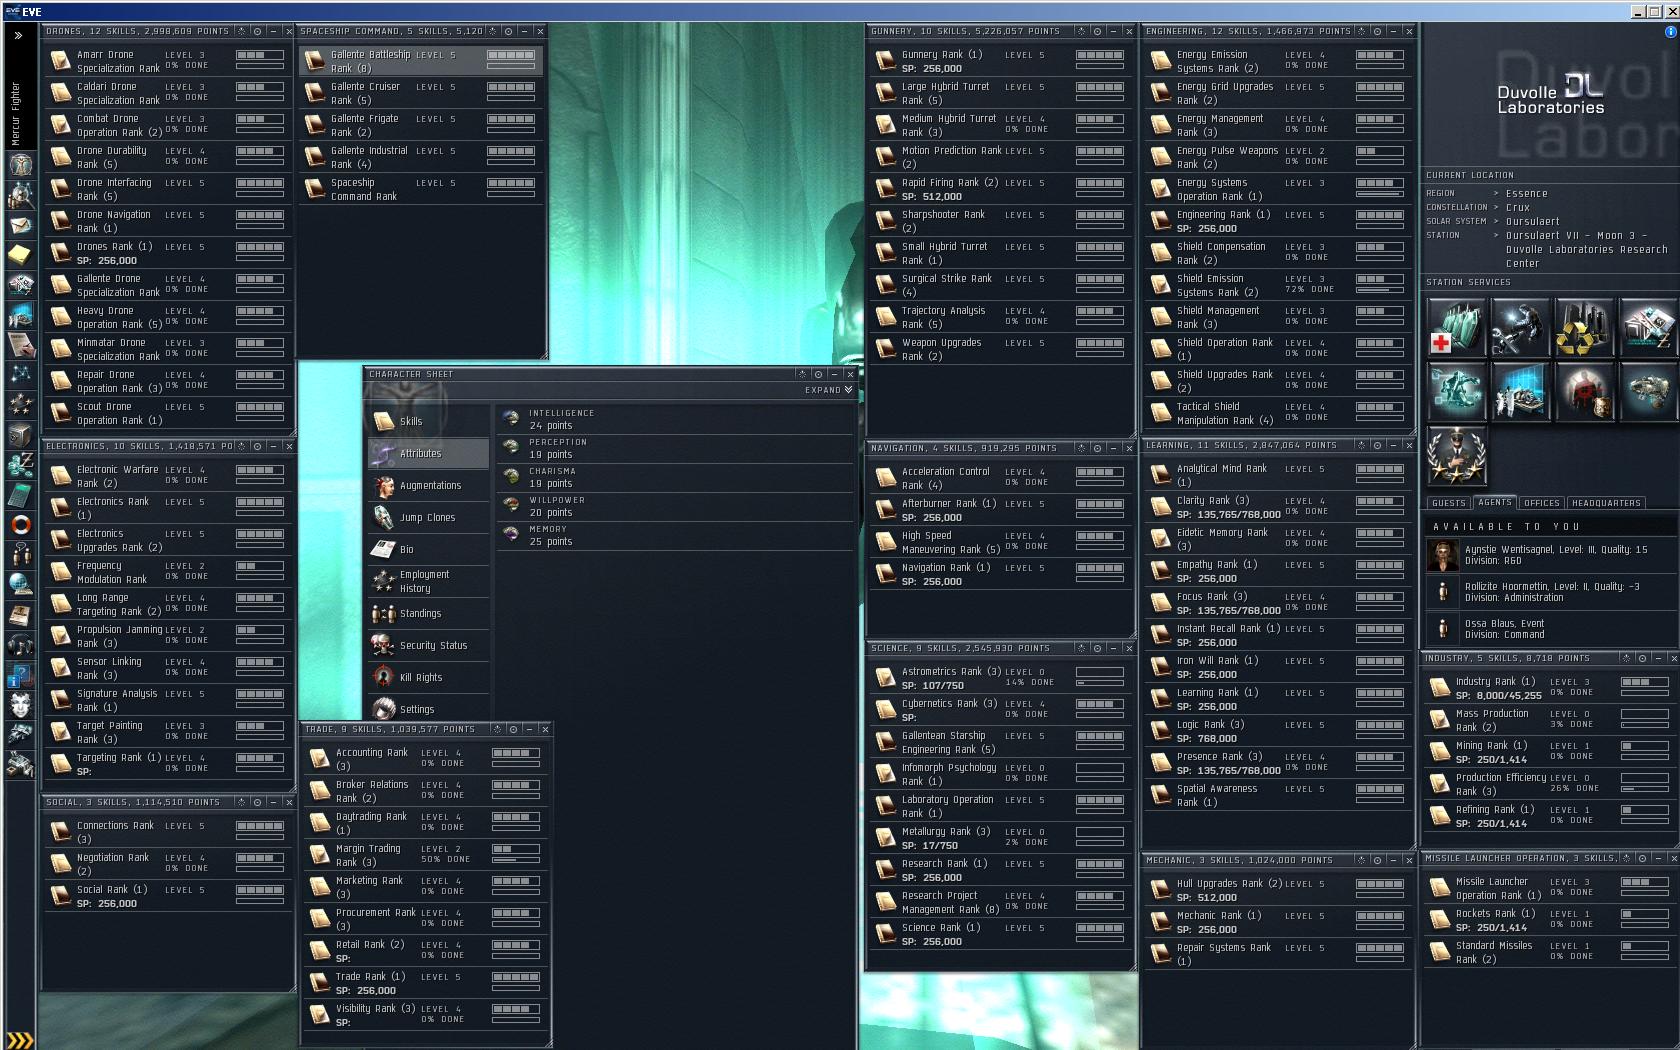The height and width of the screenshot is (1050, 1680).
Task: Select the Drone Interfacing Rank (5) skill row
Action: click(168, 189)
